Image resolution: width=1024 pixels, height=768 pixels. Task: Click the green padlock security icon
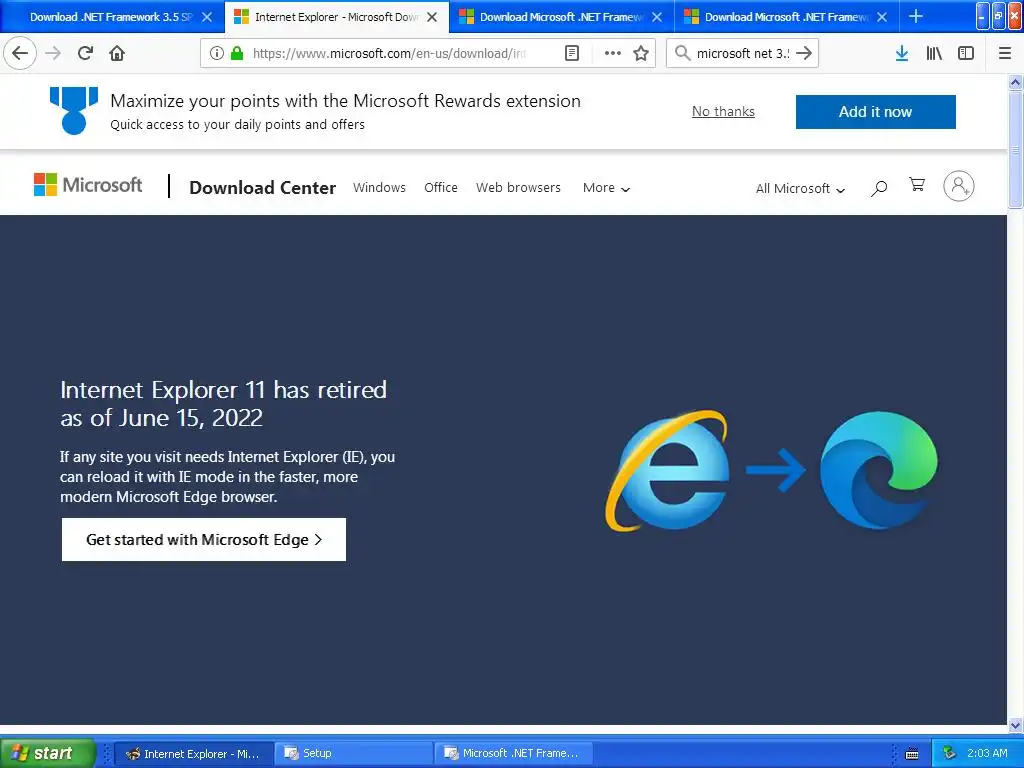(x=236, y=53)
